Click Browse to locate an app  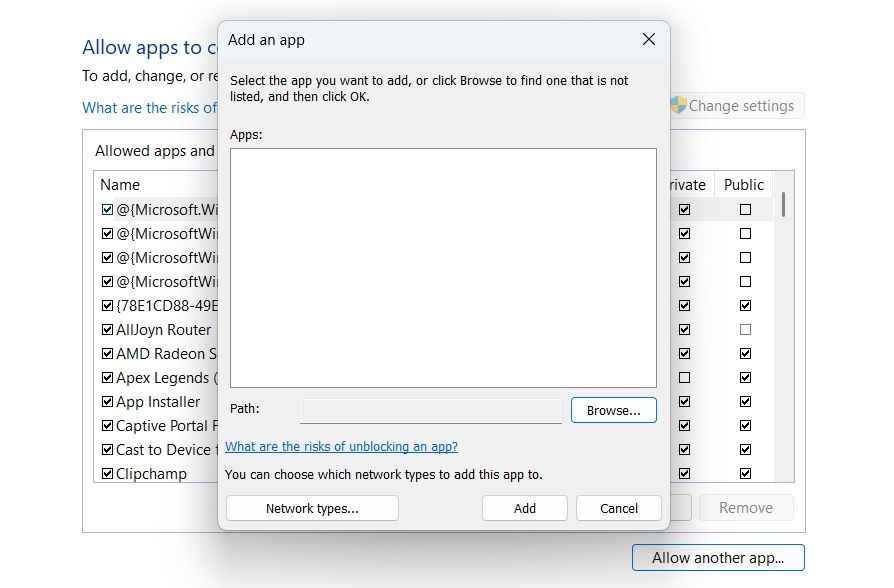point(613,410)
